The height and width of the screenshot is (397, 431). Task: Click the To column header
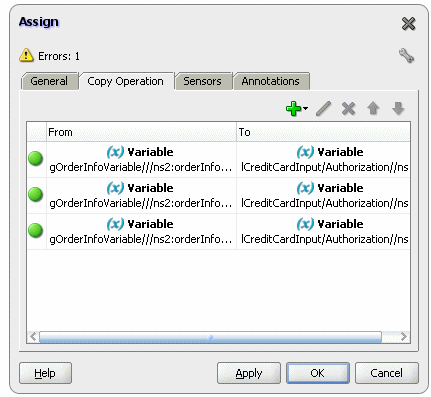click(x=323, y=132)
